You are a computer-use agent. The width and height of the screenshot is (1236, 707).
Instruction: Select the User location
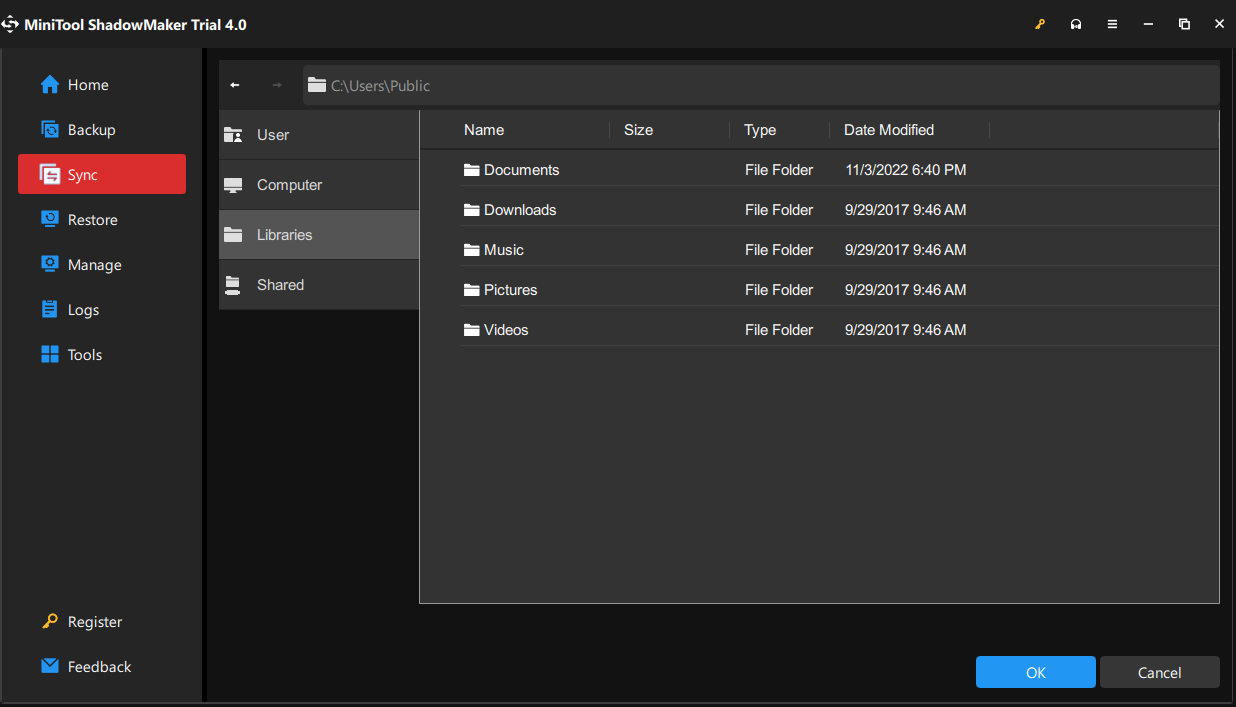(x=319, y=135)
